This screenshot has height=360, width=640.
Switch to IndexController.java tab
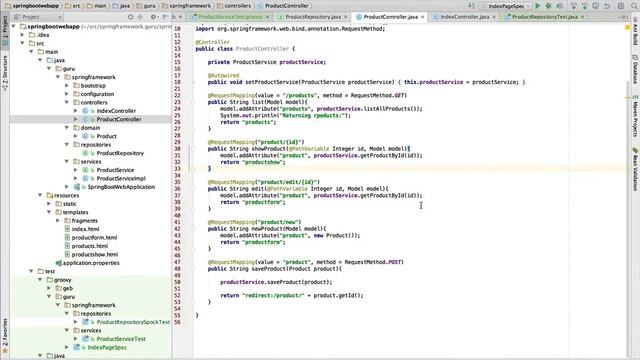[x=464, y=17]
